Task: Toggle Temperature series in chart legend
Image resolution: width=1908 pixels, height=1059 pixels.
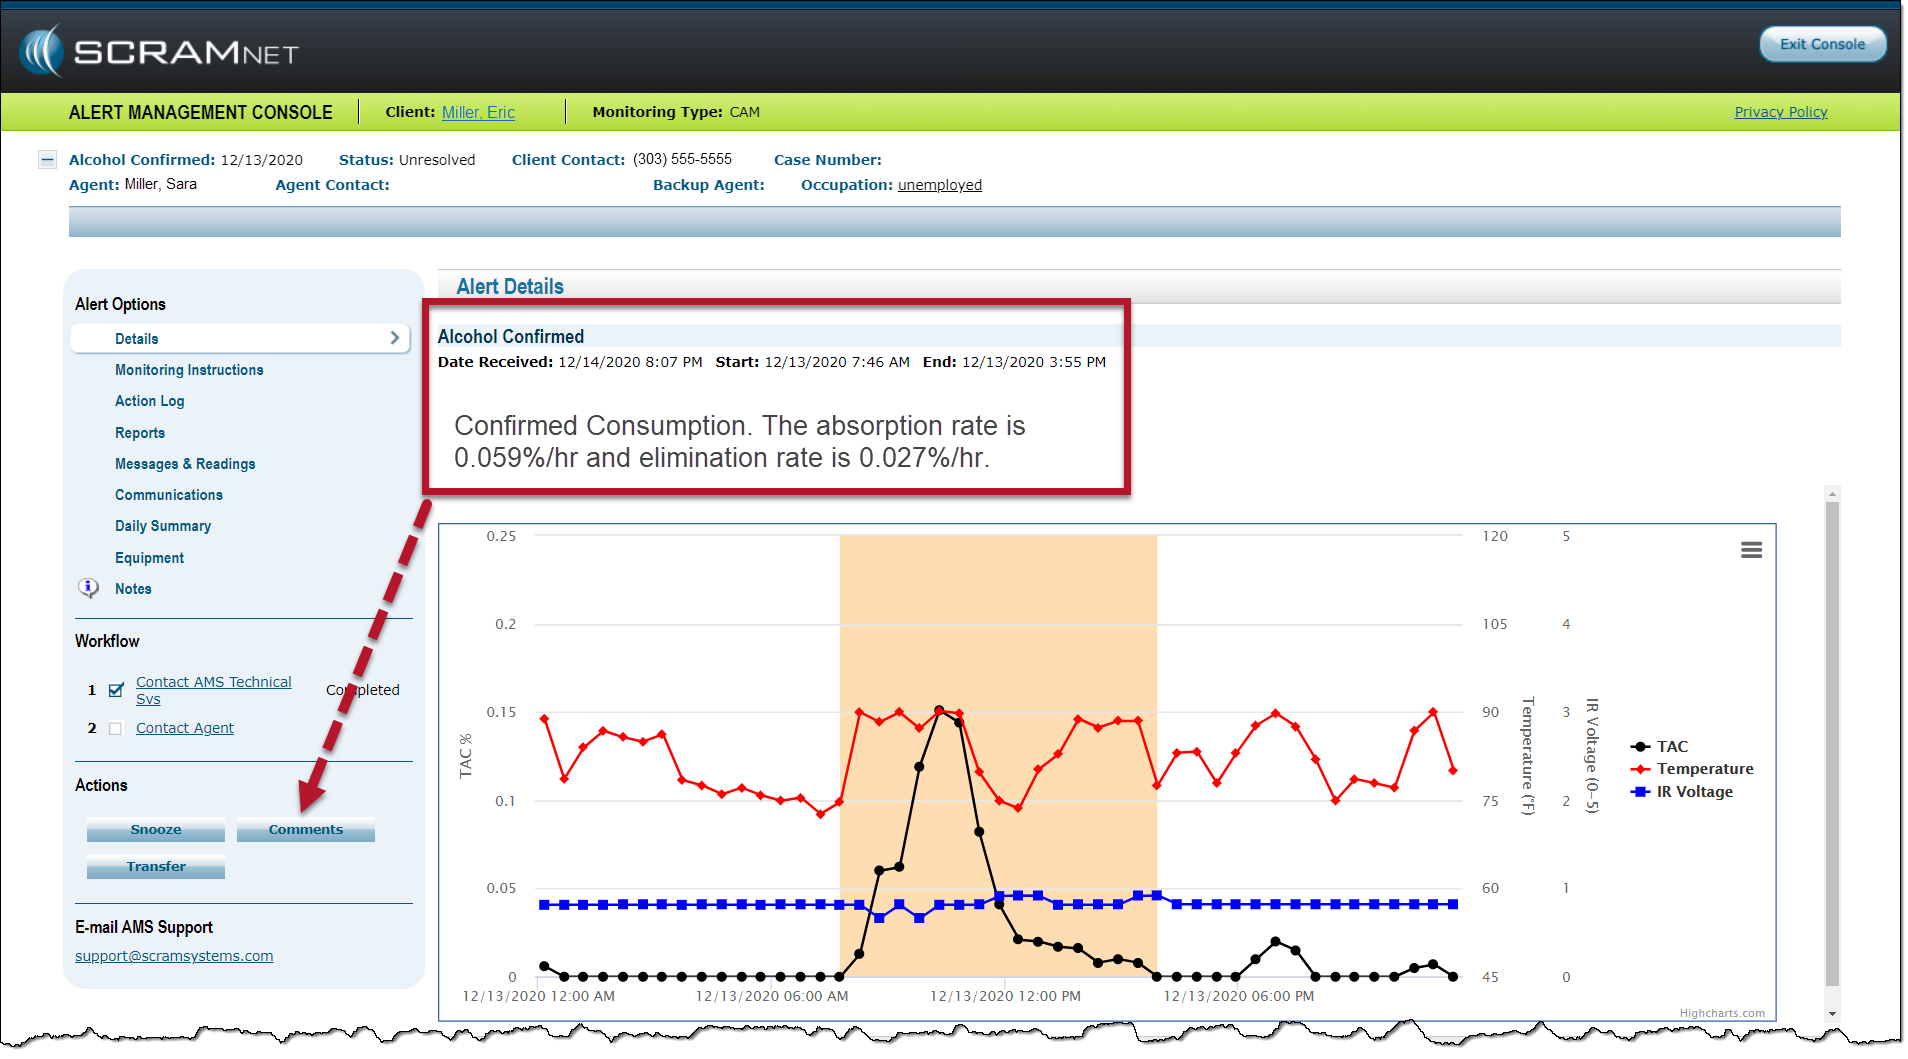Action: (1703, 769)
